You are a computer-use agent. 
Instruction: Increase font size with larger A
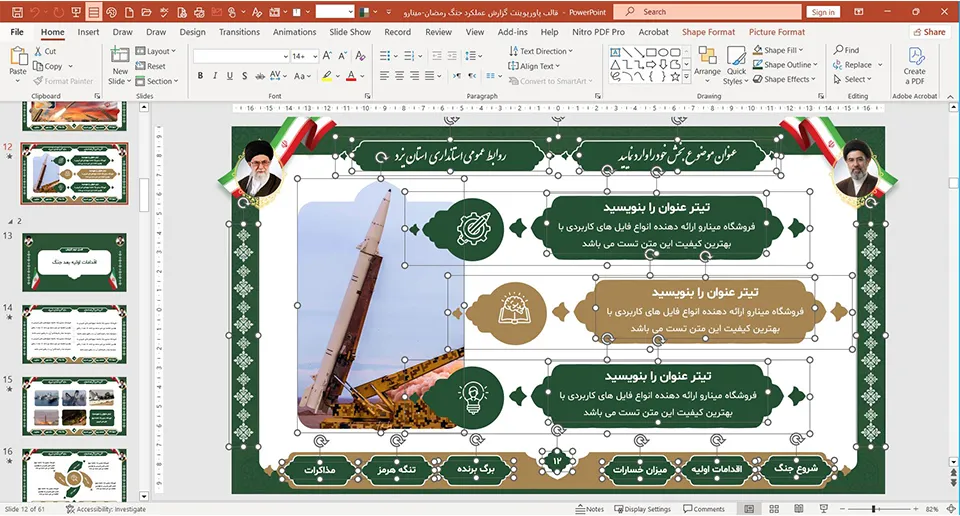[x=327, y=56]
